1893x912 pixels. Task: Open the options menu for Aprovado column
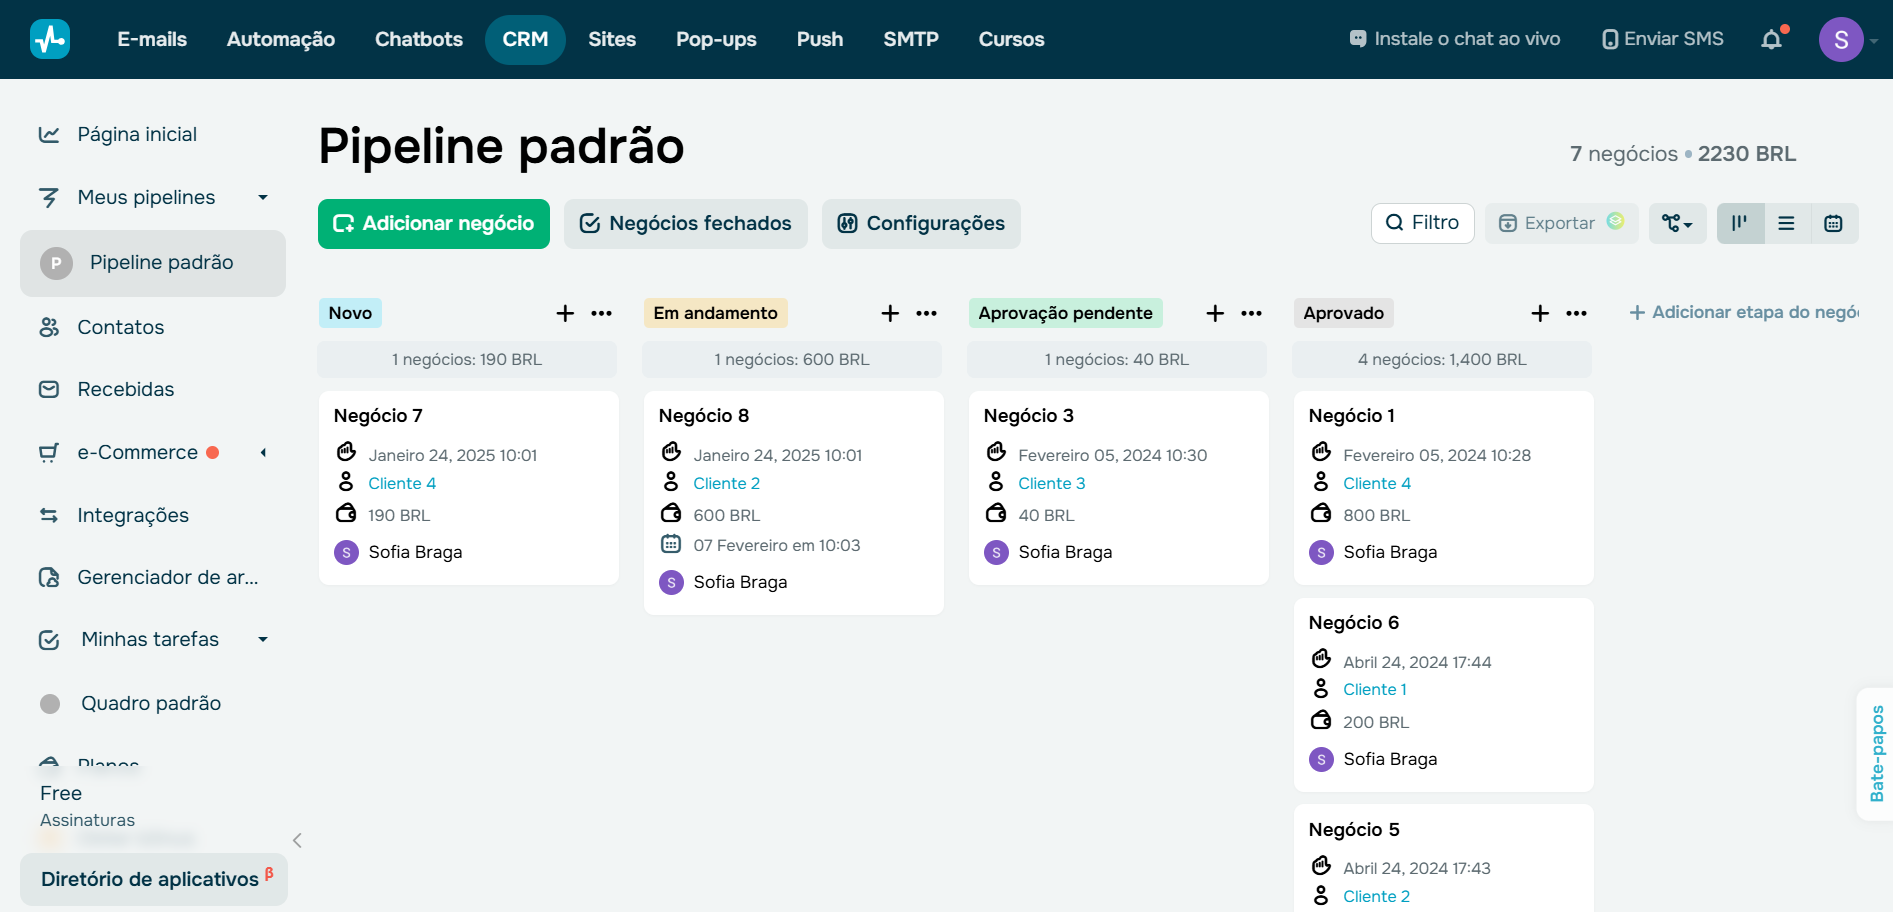coord(1576,313)
